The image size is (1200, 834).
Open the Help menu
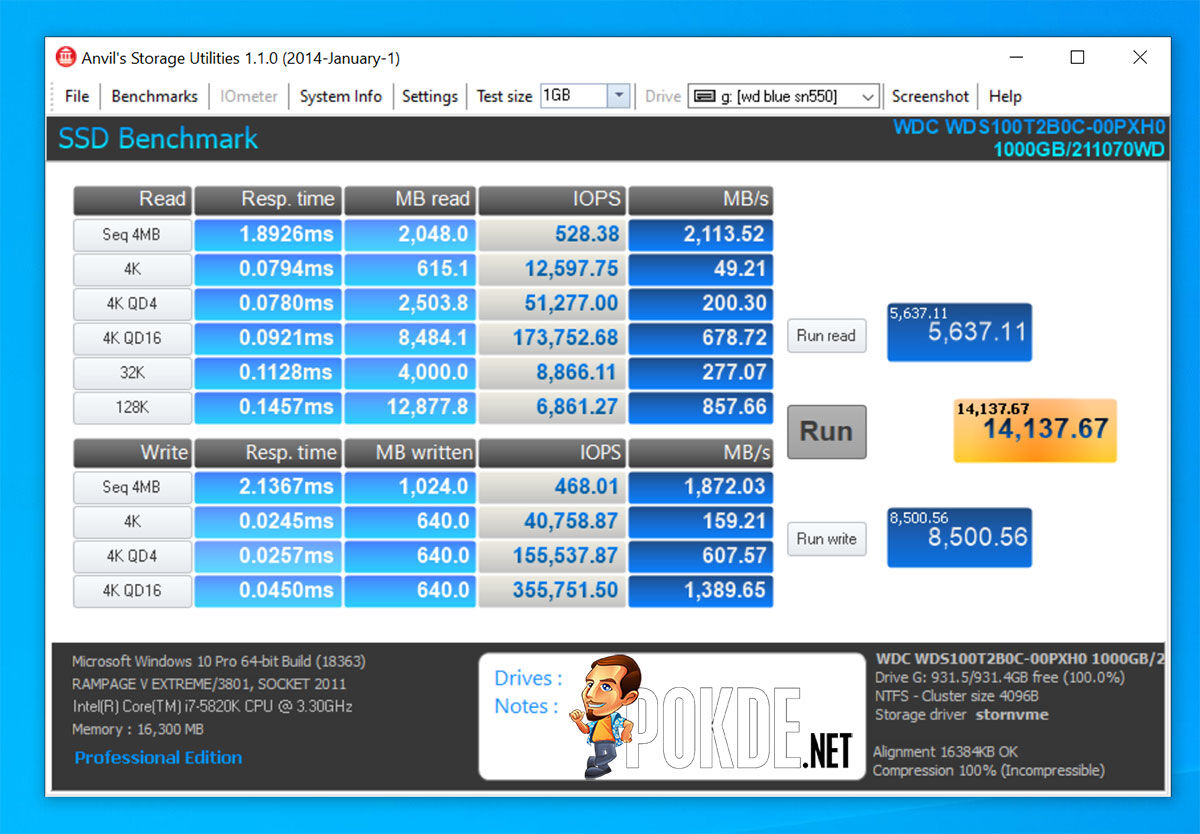click(x=1005, y=96)
